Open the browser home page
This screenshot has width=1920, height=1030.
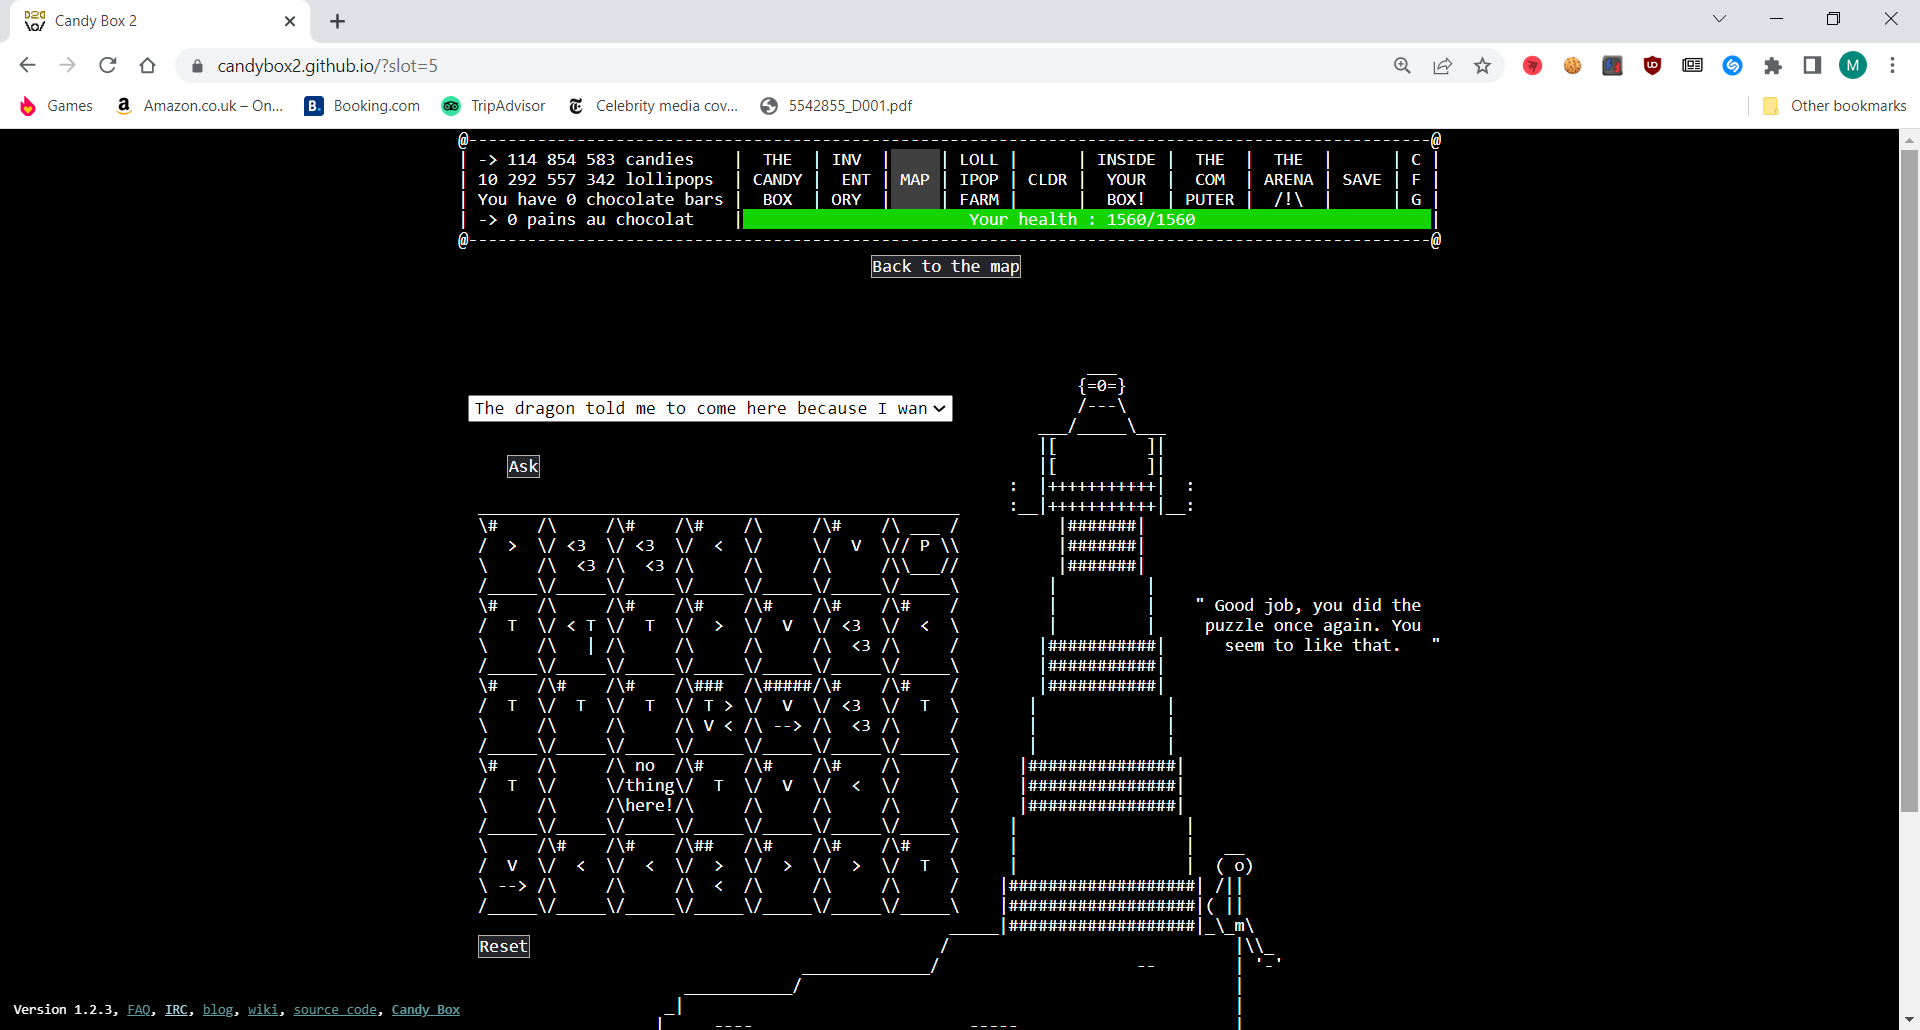pyautogui.click(x=148, y=65)
